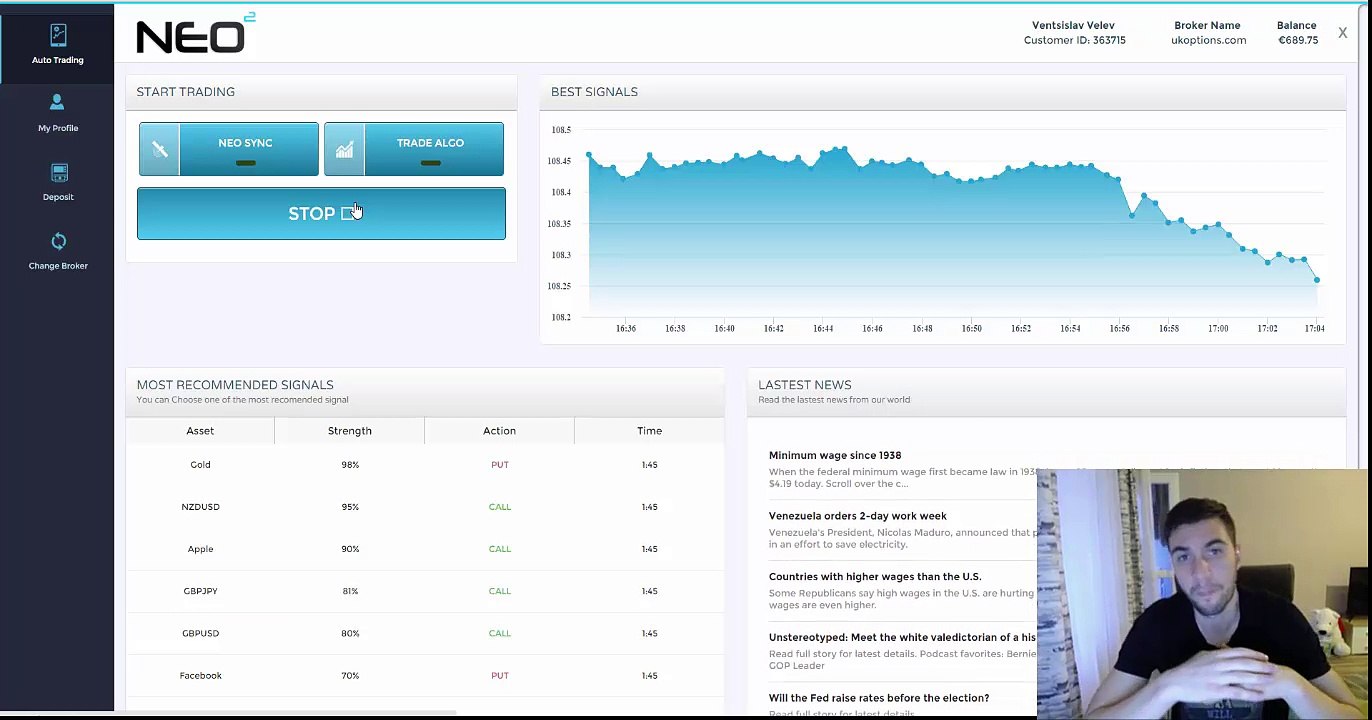1372x720 pixels.
Task: Open the My Profile sidebar icon
Action: [x=57, y=102]
